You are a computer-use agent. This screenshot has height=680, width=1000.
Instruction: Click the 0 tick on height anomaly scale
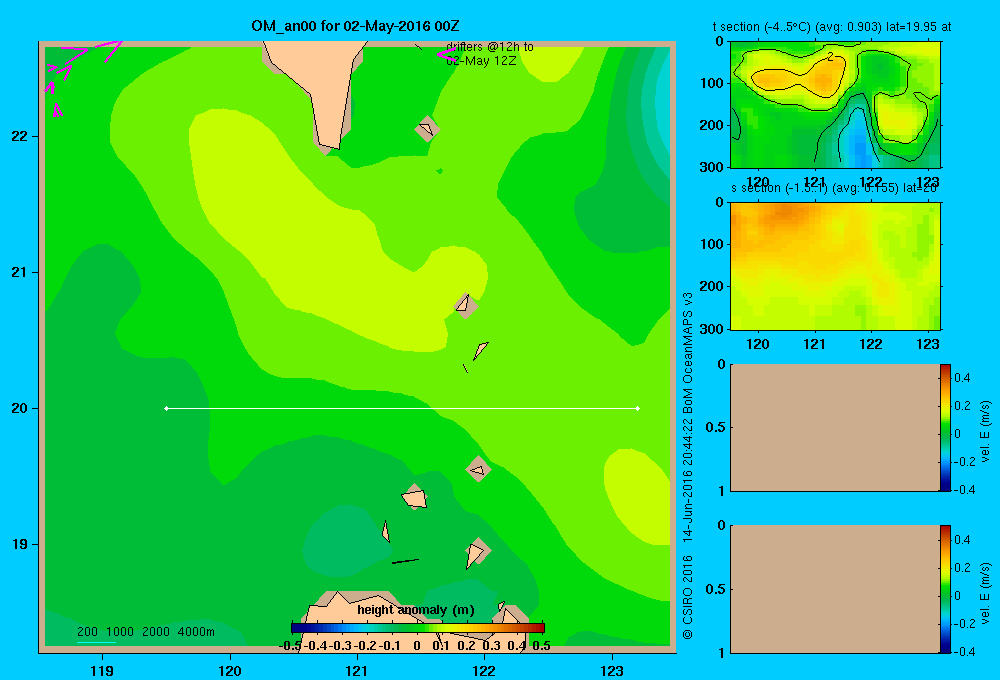click(416, 646)
